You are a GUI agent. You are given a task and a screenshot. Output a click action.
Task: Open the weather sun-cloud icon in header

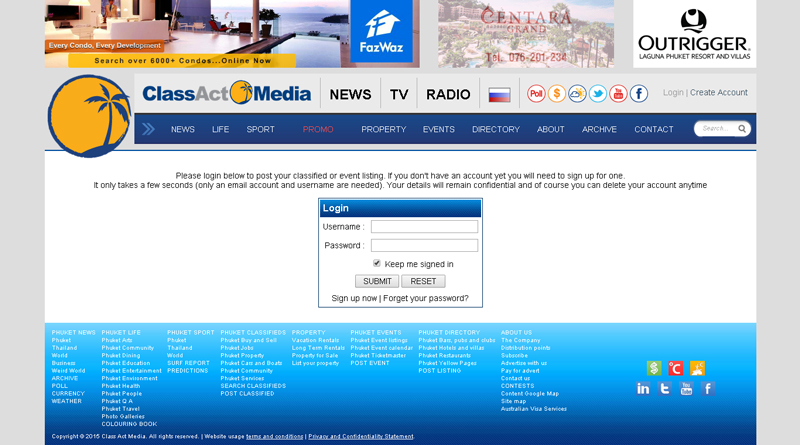(x=577, y=94)
